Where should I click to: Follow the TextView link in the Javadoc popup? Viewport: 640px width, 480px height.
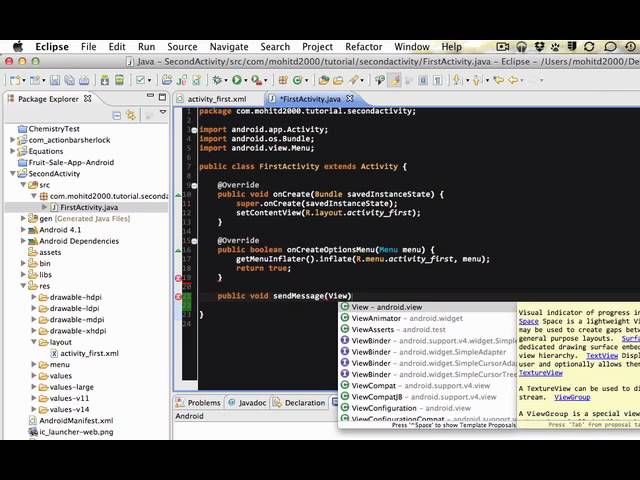[602, 356]
